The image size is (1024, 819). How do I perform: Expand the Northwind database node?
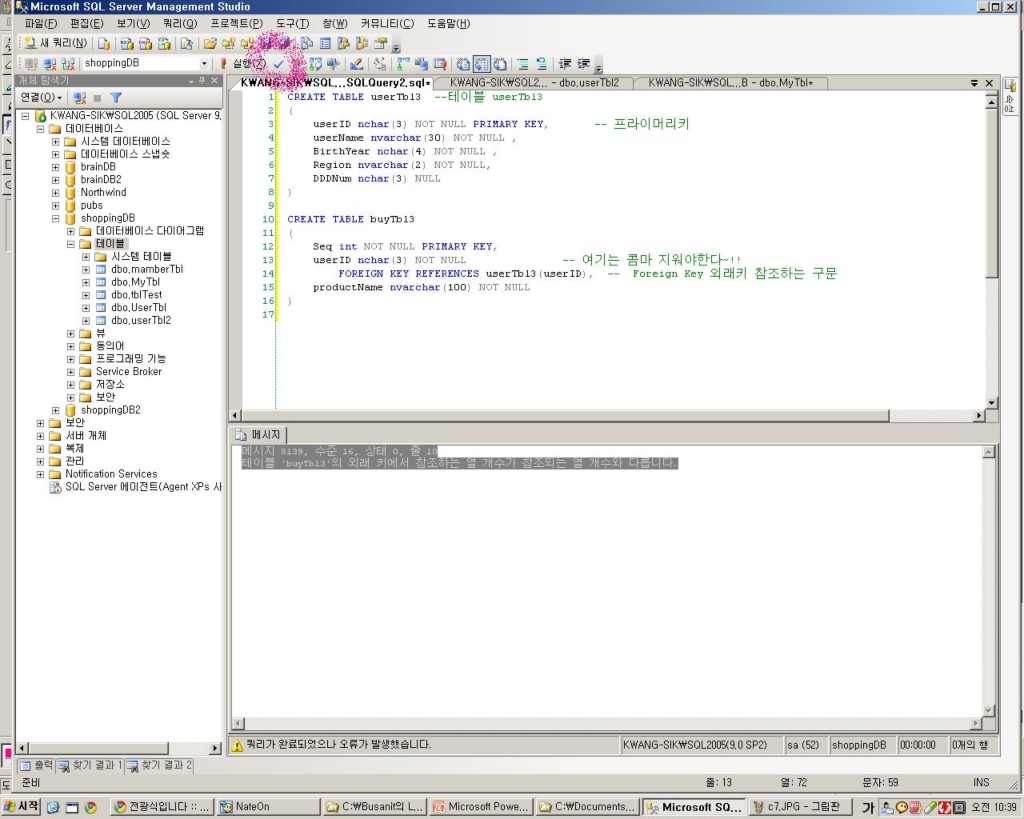(56, 193)
